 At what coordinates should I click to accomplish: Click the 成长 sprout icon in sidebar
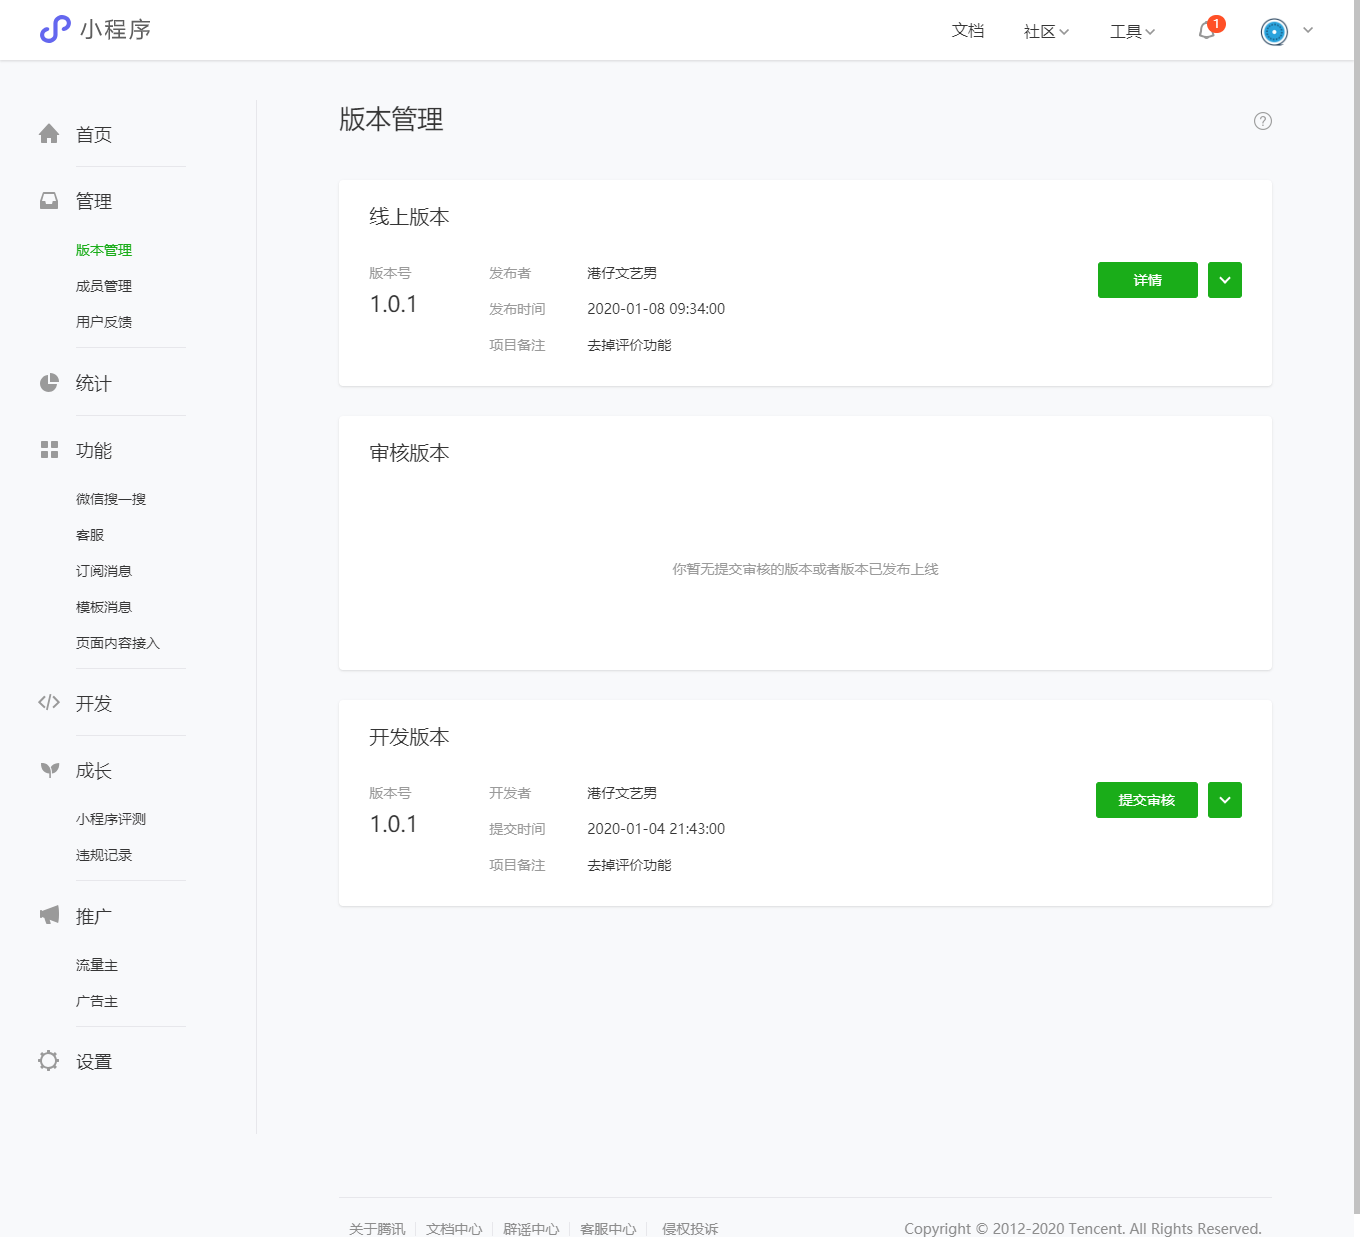(x=49, y=770)
